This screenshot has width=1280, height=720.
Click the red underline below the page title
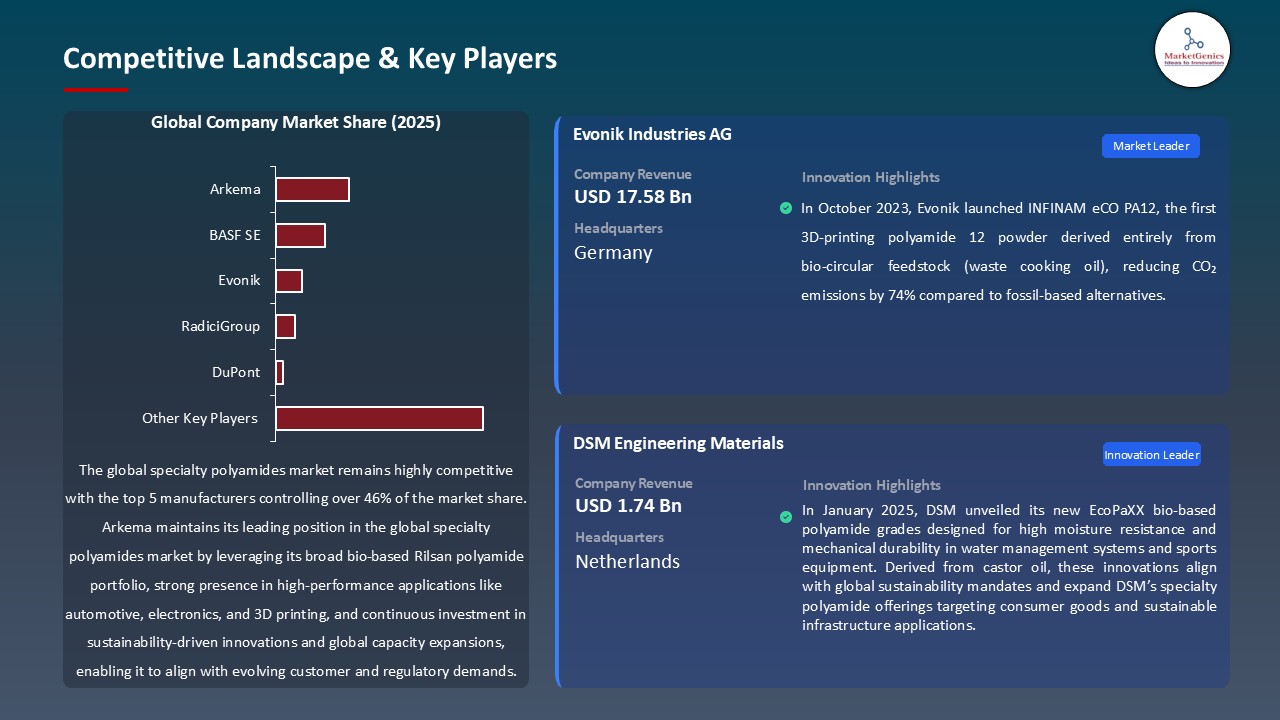(95, 87)
